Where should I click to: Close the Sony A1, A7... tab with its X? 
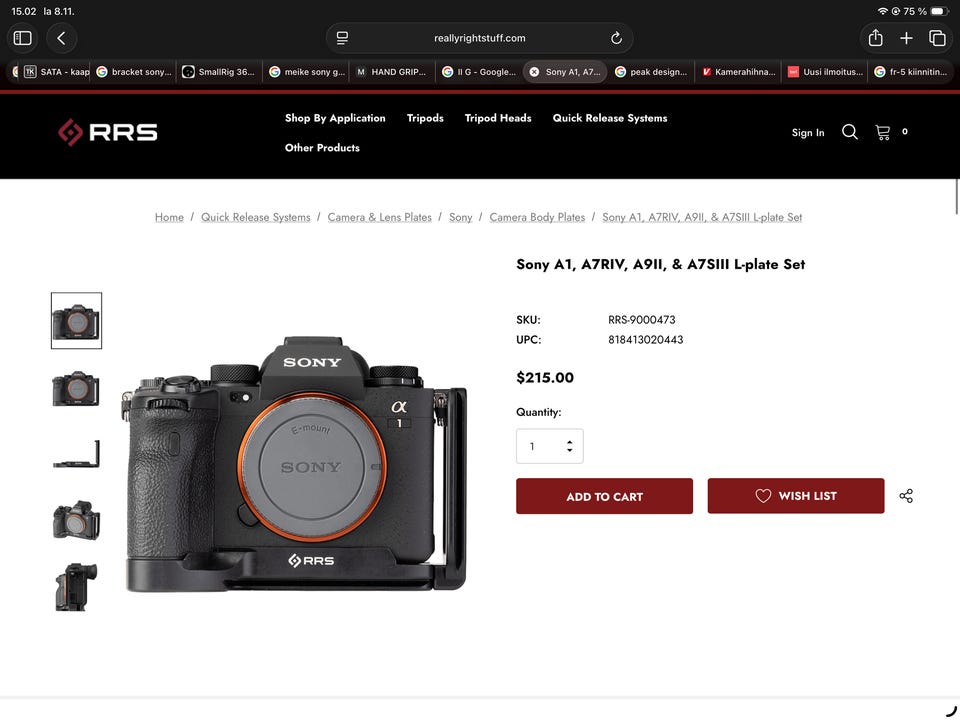click(x=534, y=72)
